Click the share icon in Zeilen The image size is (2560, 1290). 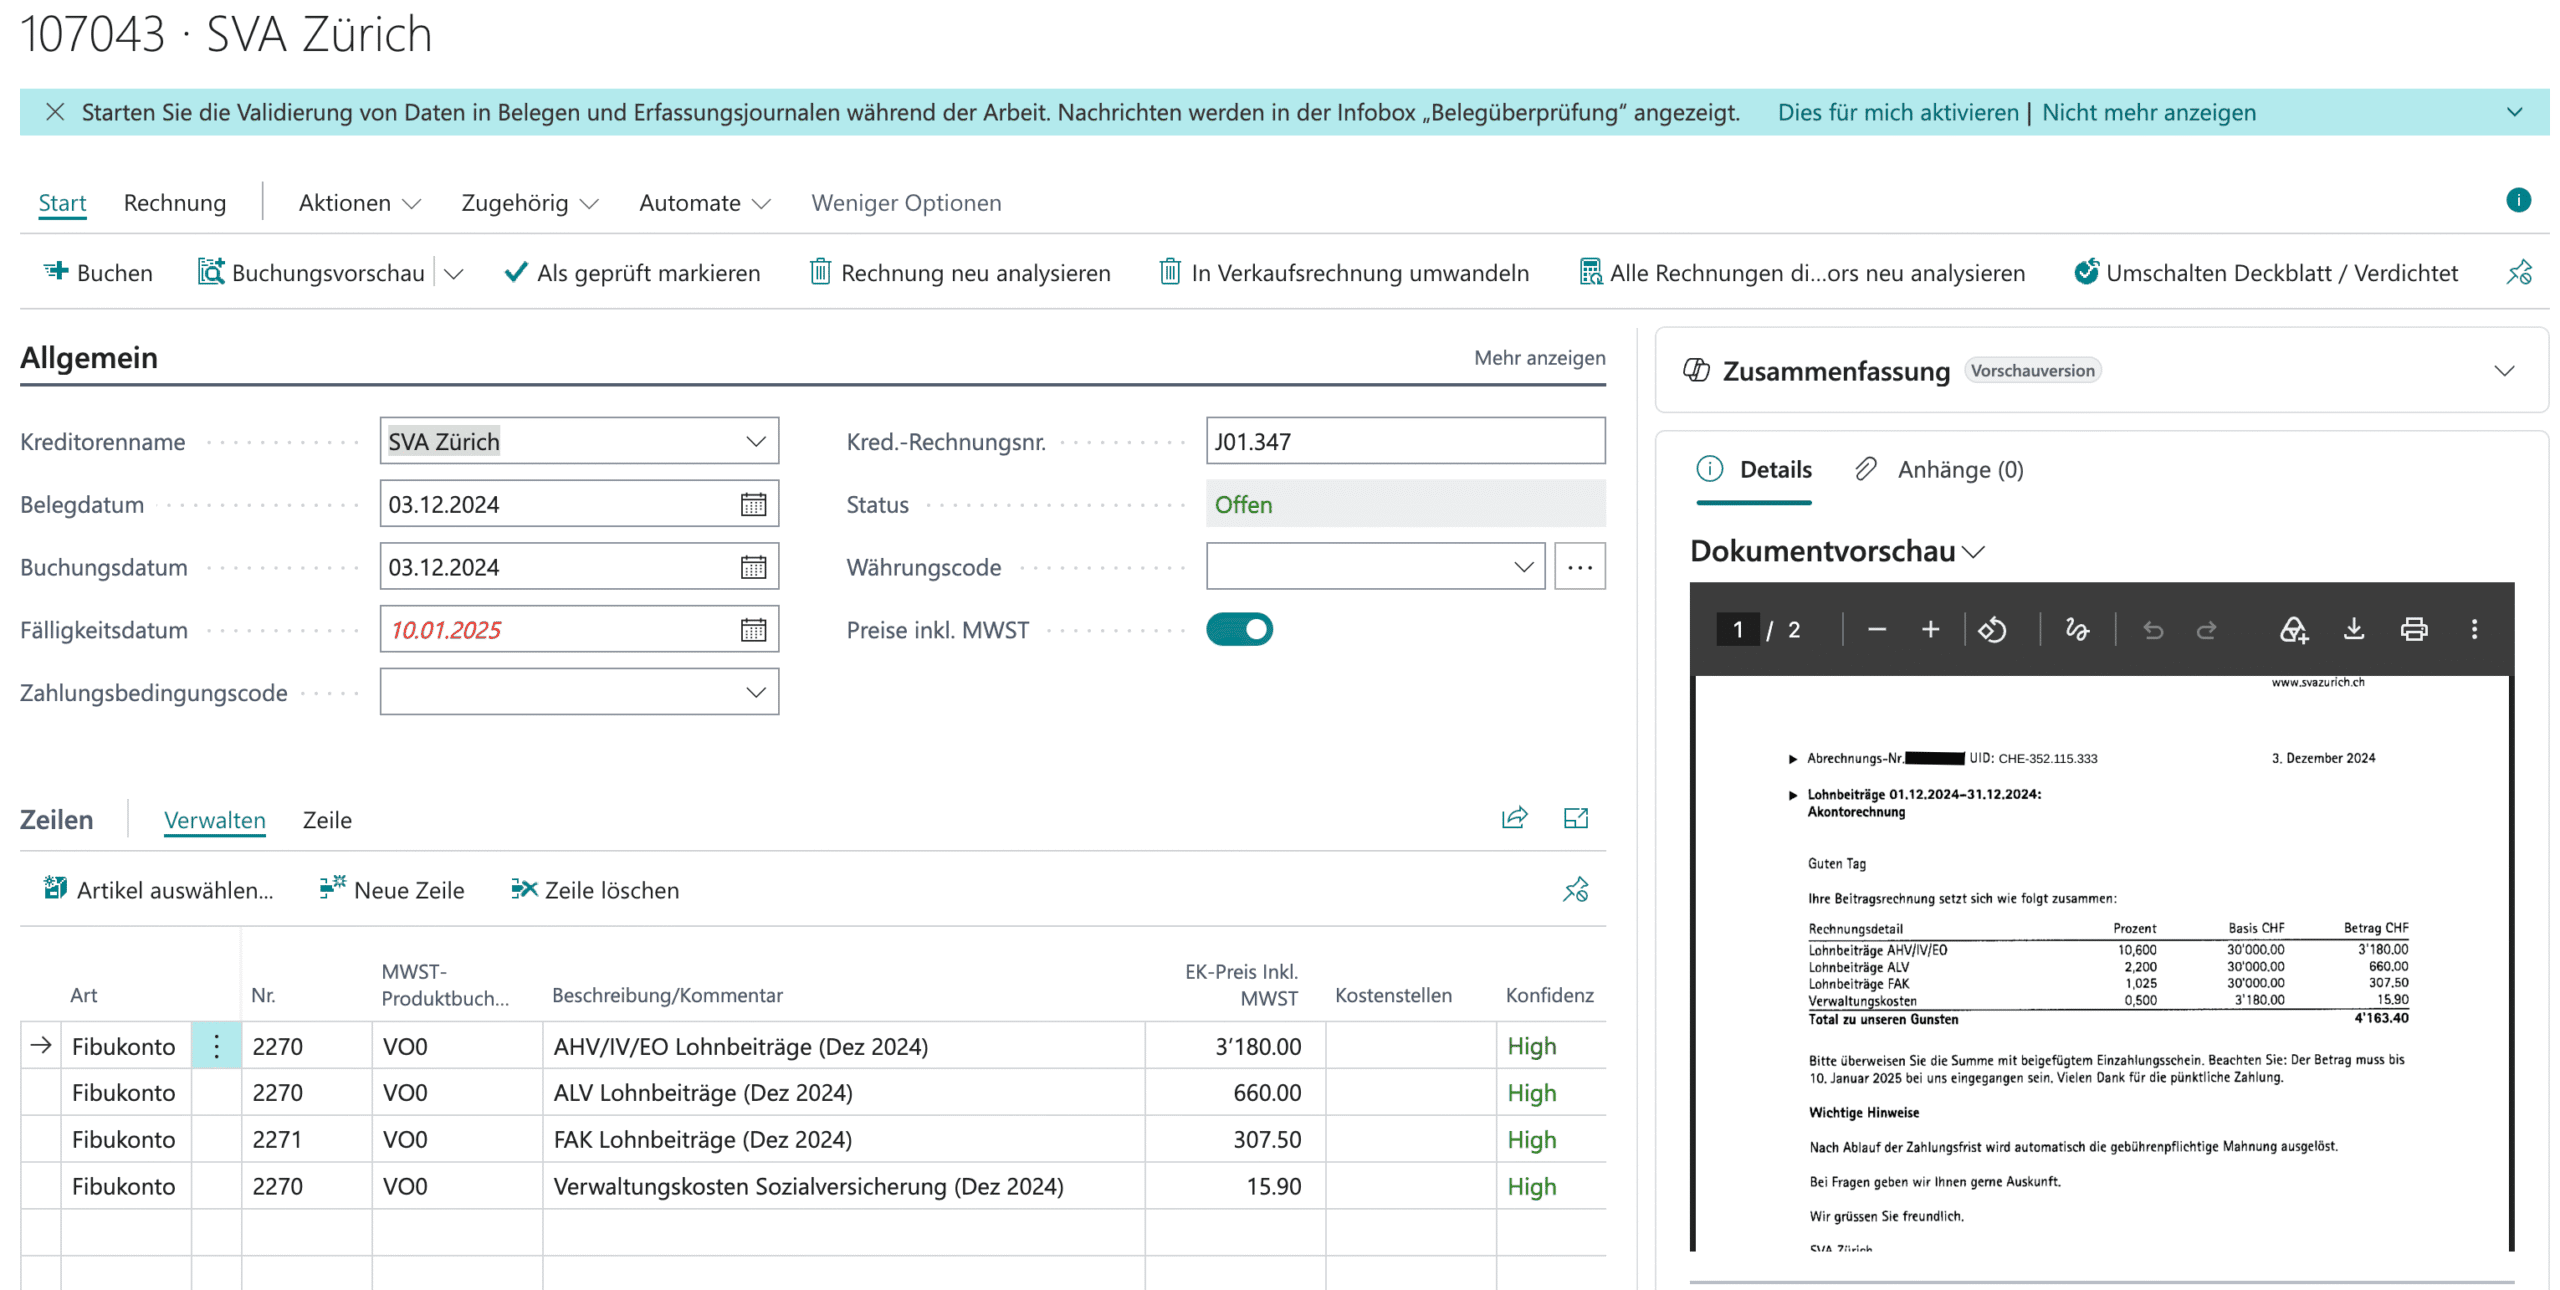(1514, 818)
